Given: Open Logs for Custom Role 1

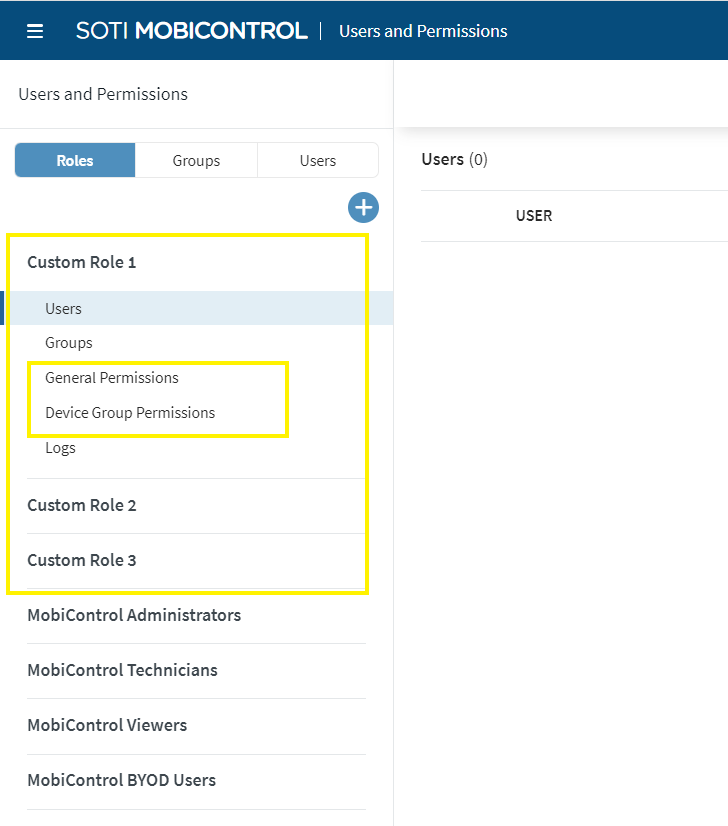Looking at the screenshot, I should (60, 448).
